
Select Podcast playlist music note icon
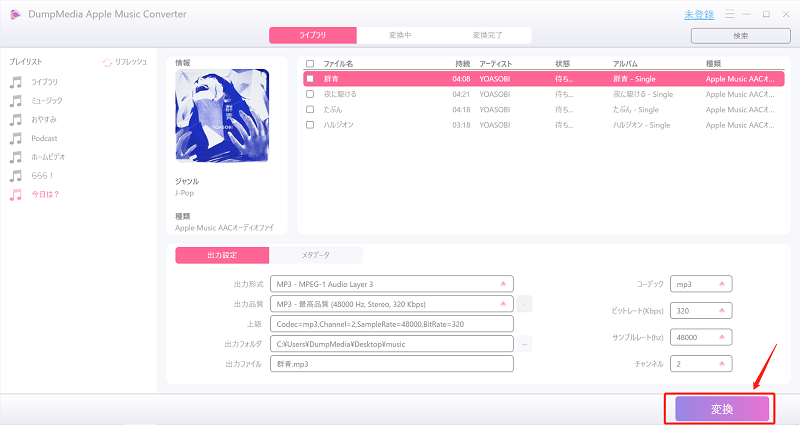pos(16,138)
